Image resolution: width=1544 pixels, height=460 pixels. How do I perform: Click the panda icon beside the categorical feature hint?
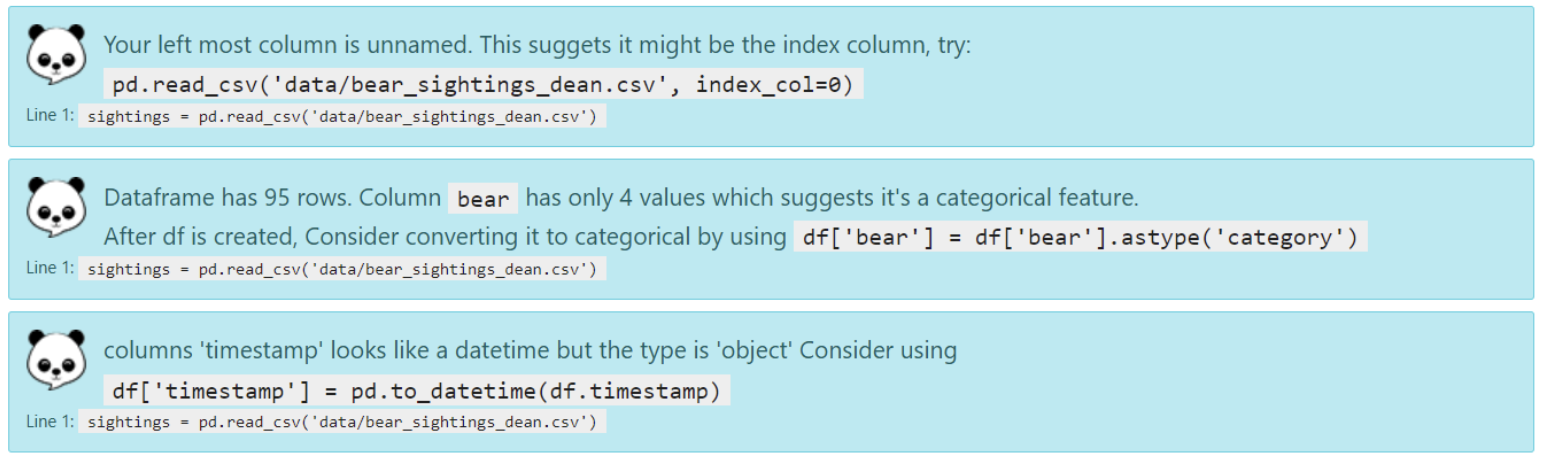[x=52, y=210]
